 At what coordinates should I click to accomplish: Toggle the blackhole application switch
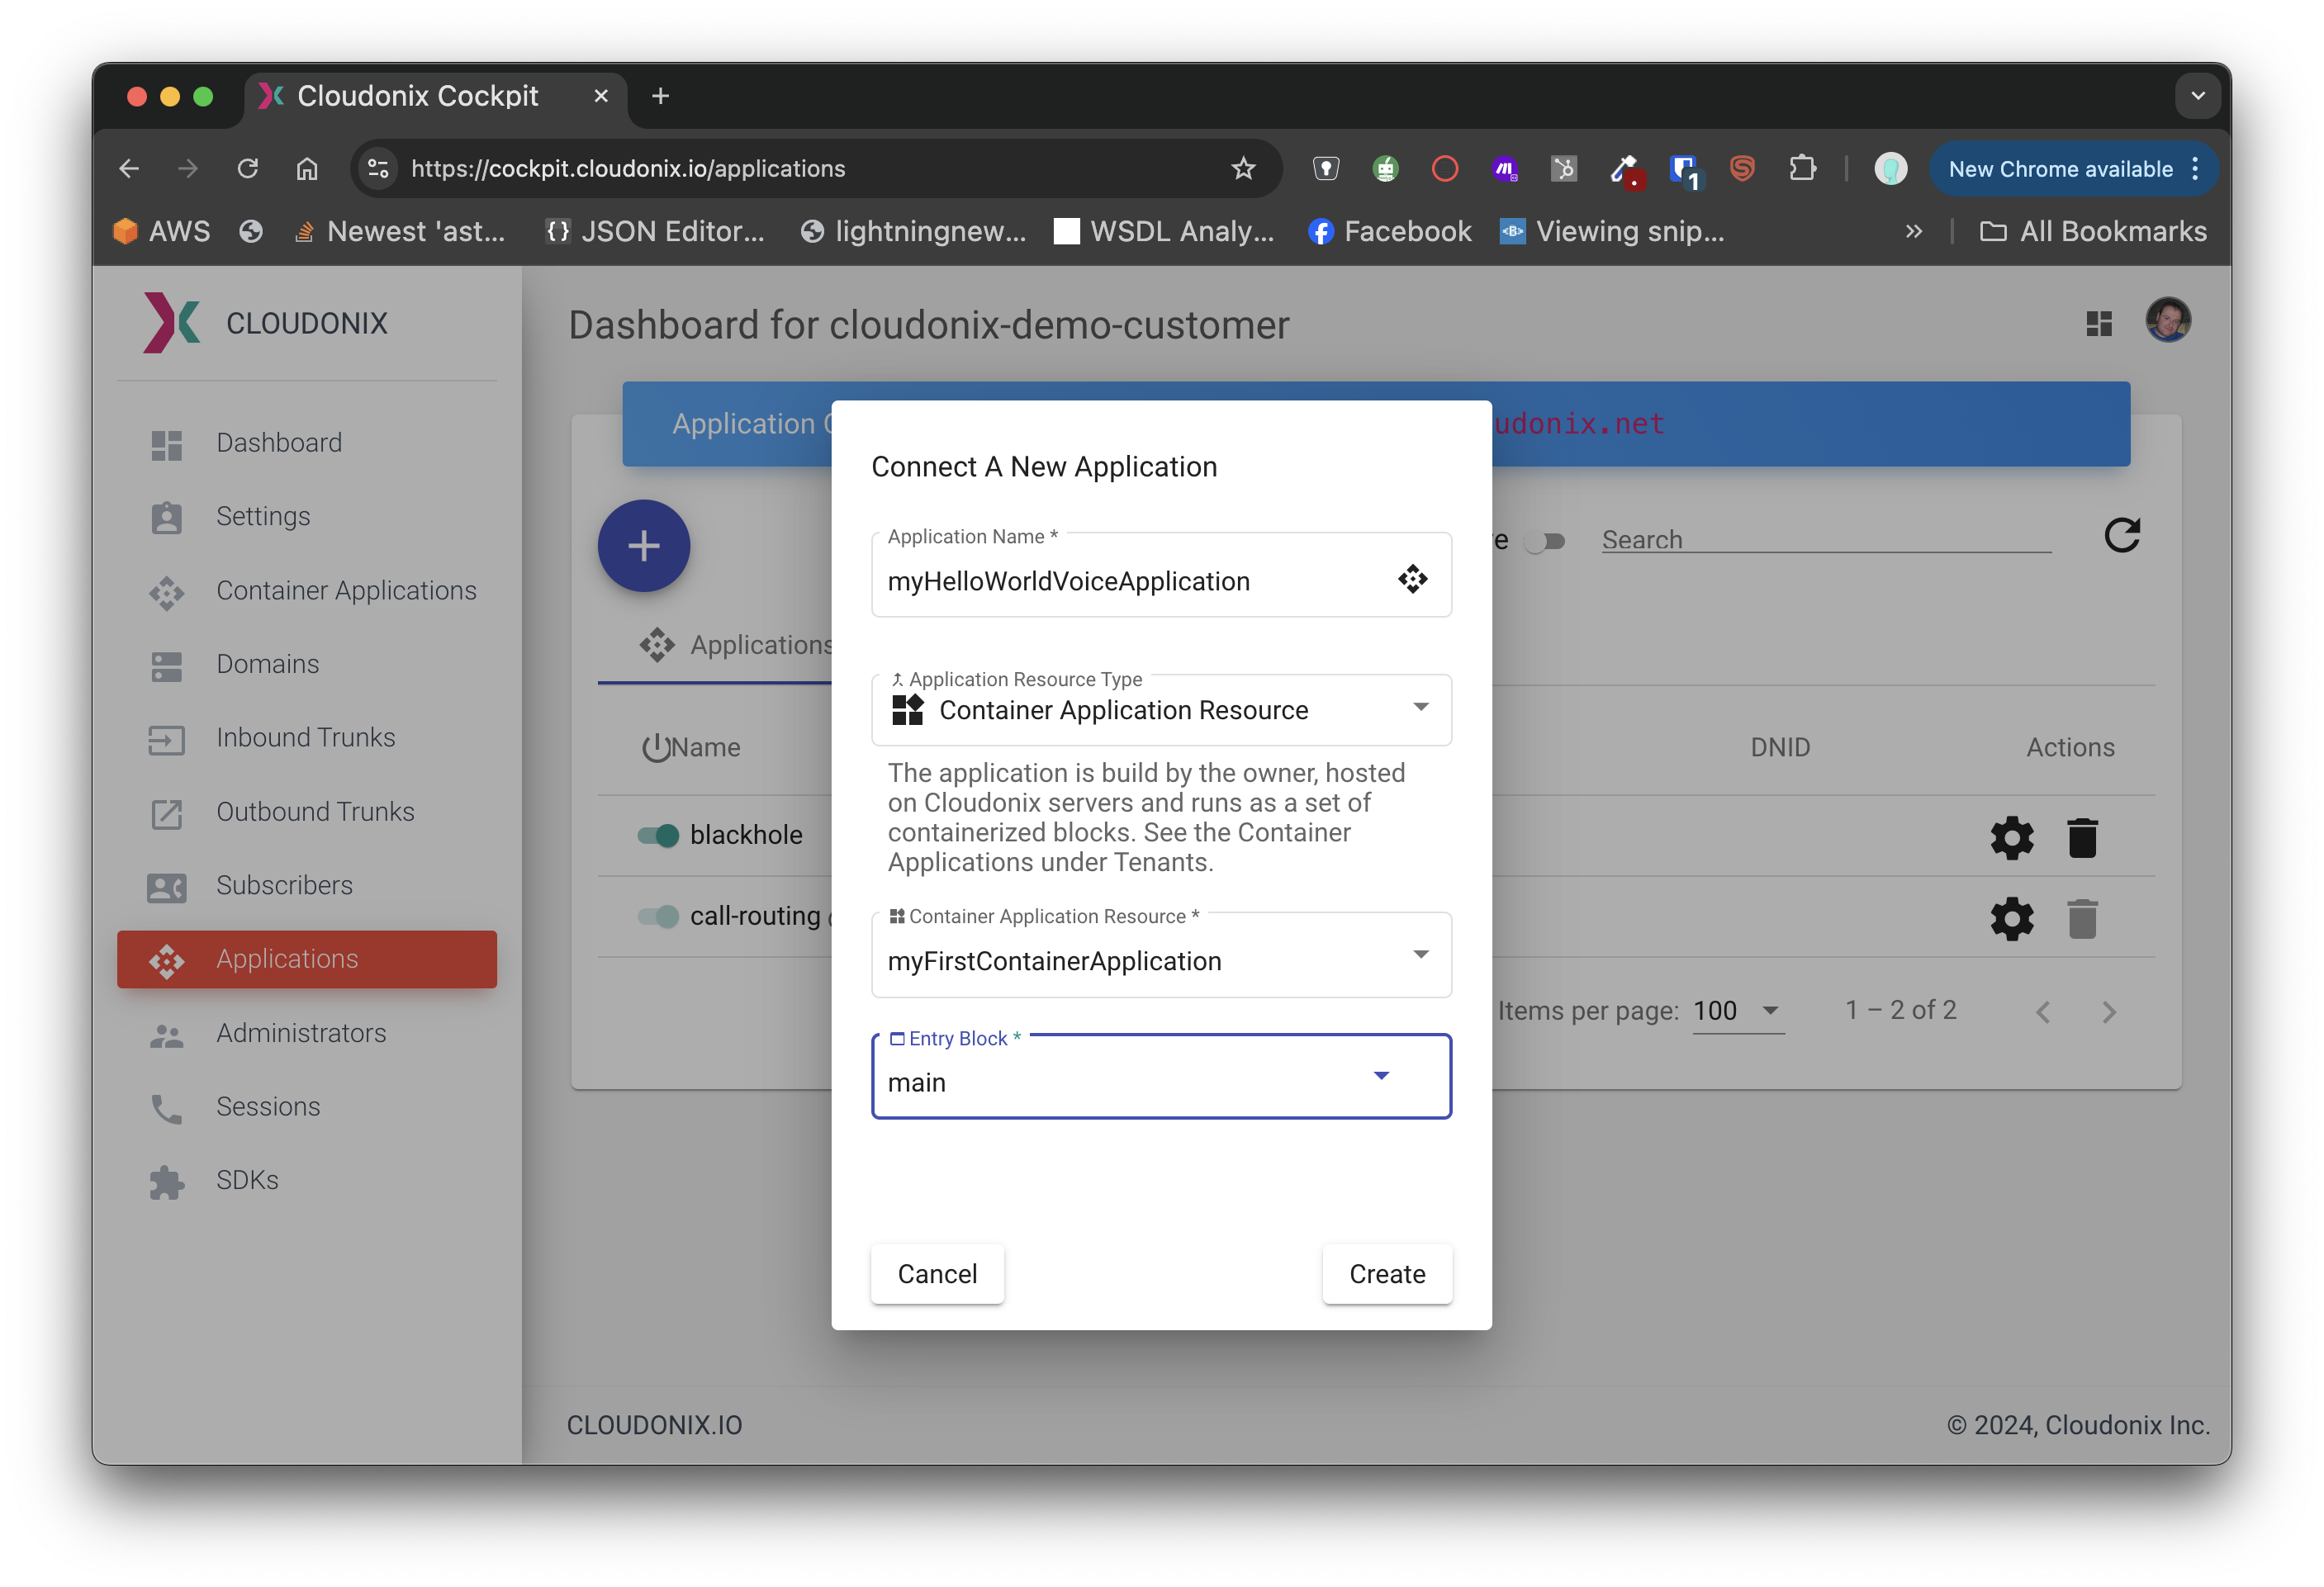(x=658, y=835)
